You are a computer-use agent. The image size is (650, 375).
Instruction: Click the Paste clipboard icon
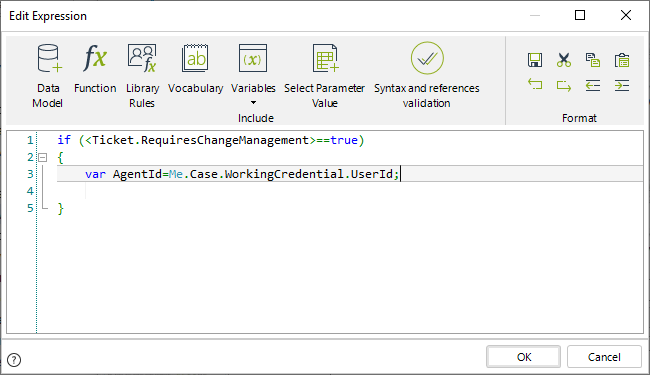(622, 60)
